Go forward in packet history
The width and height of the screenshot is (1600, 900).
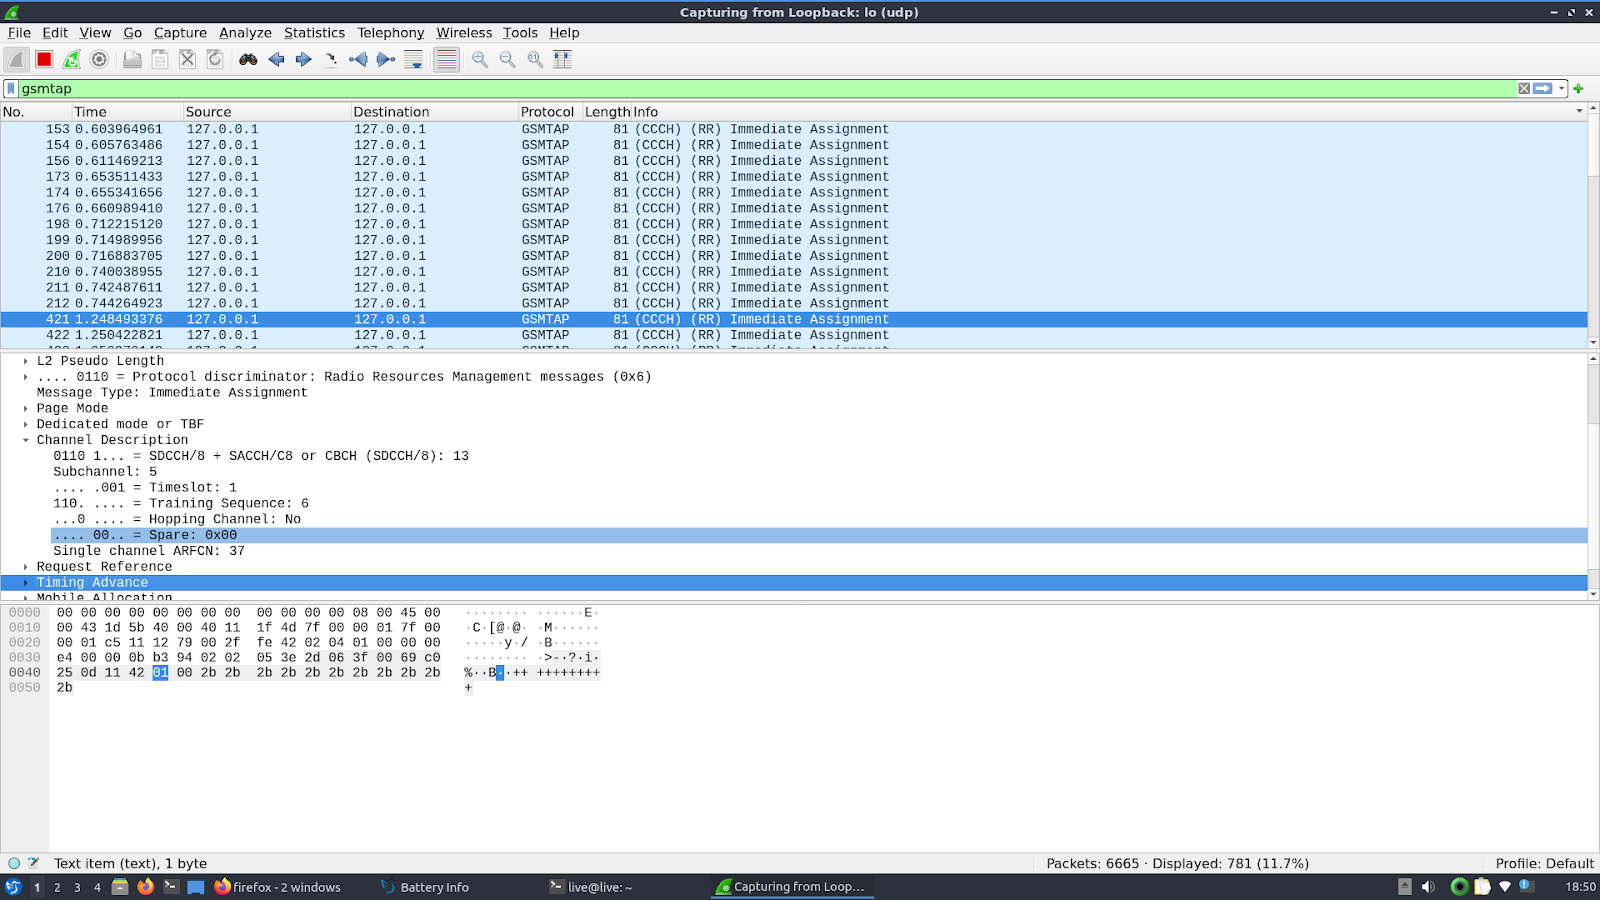304,60
